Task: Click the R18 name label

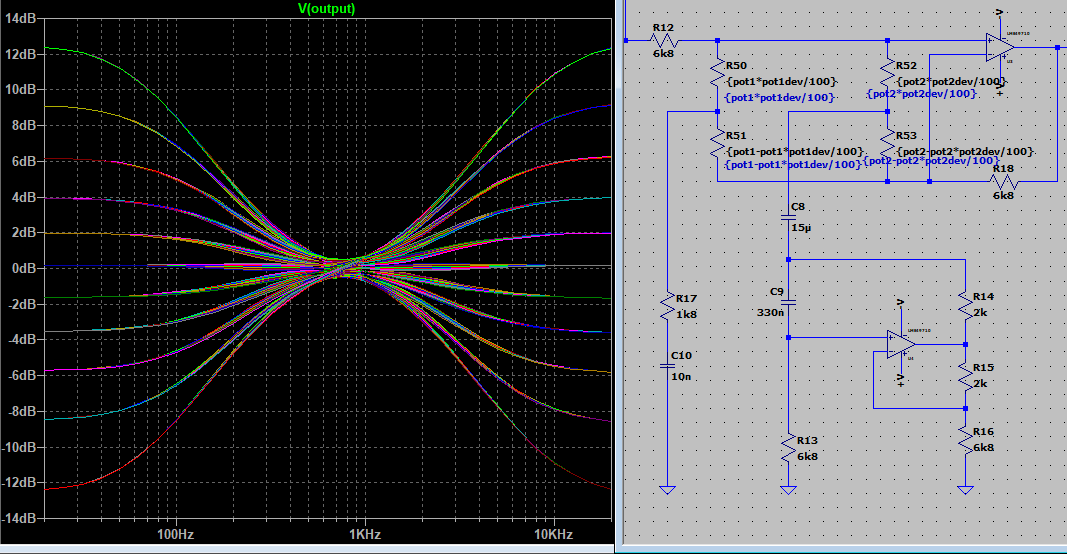Action: pyautogui.click(x=1003, y=168)
